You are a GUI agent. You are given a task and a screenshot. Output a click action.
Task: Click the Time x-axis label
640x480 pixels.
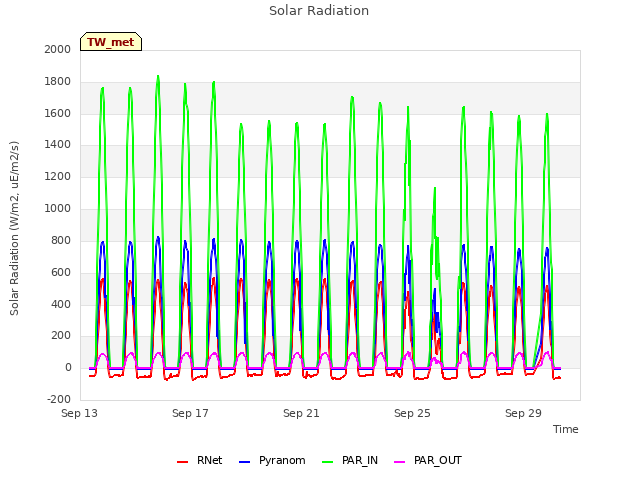pos(565,429)
